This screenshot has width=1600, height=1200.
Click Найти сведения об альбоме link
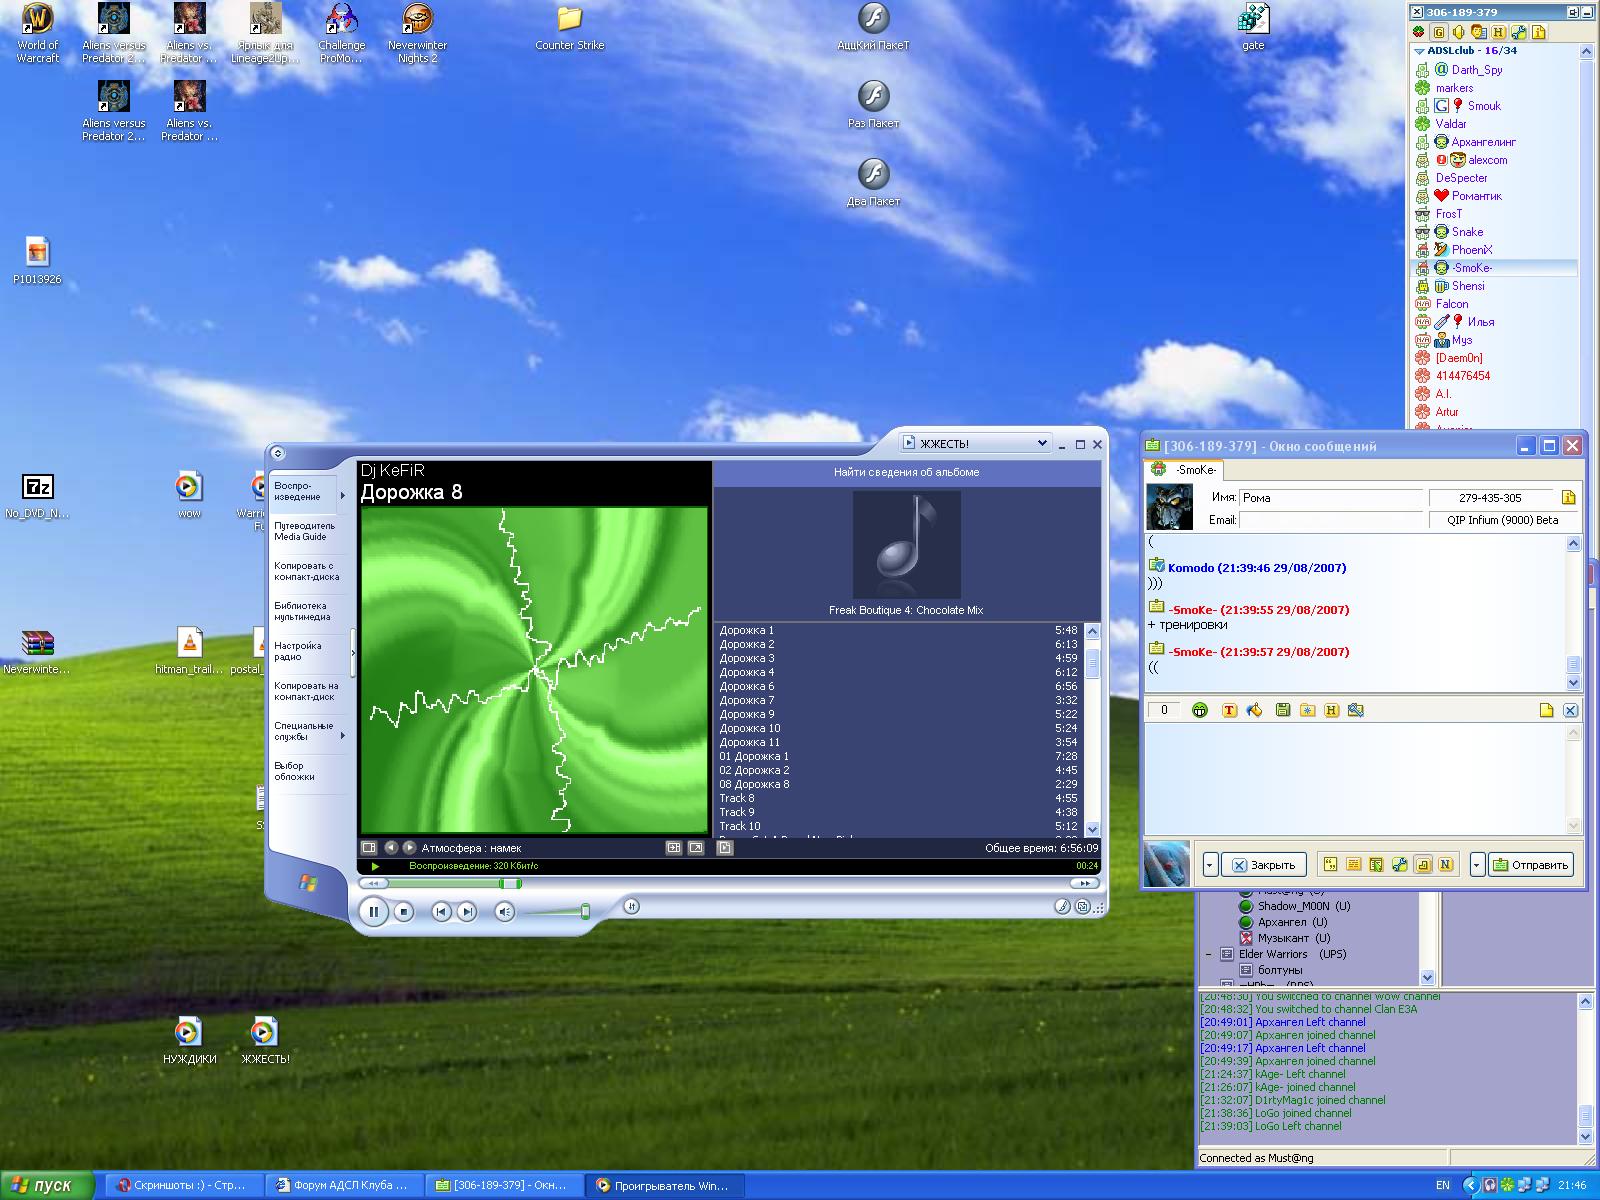pos(906,472)
